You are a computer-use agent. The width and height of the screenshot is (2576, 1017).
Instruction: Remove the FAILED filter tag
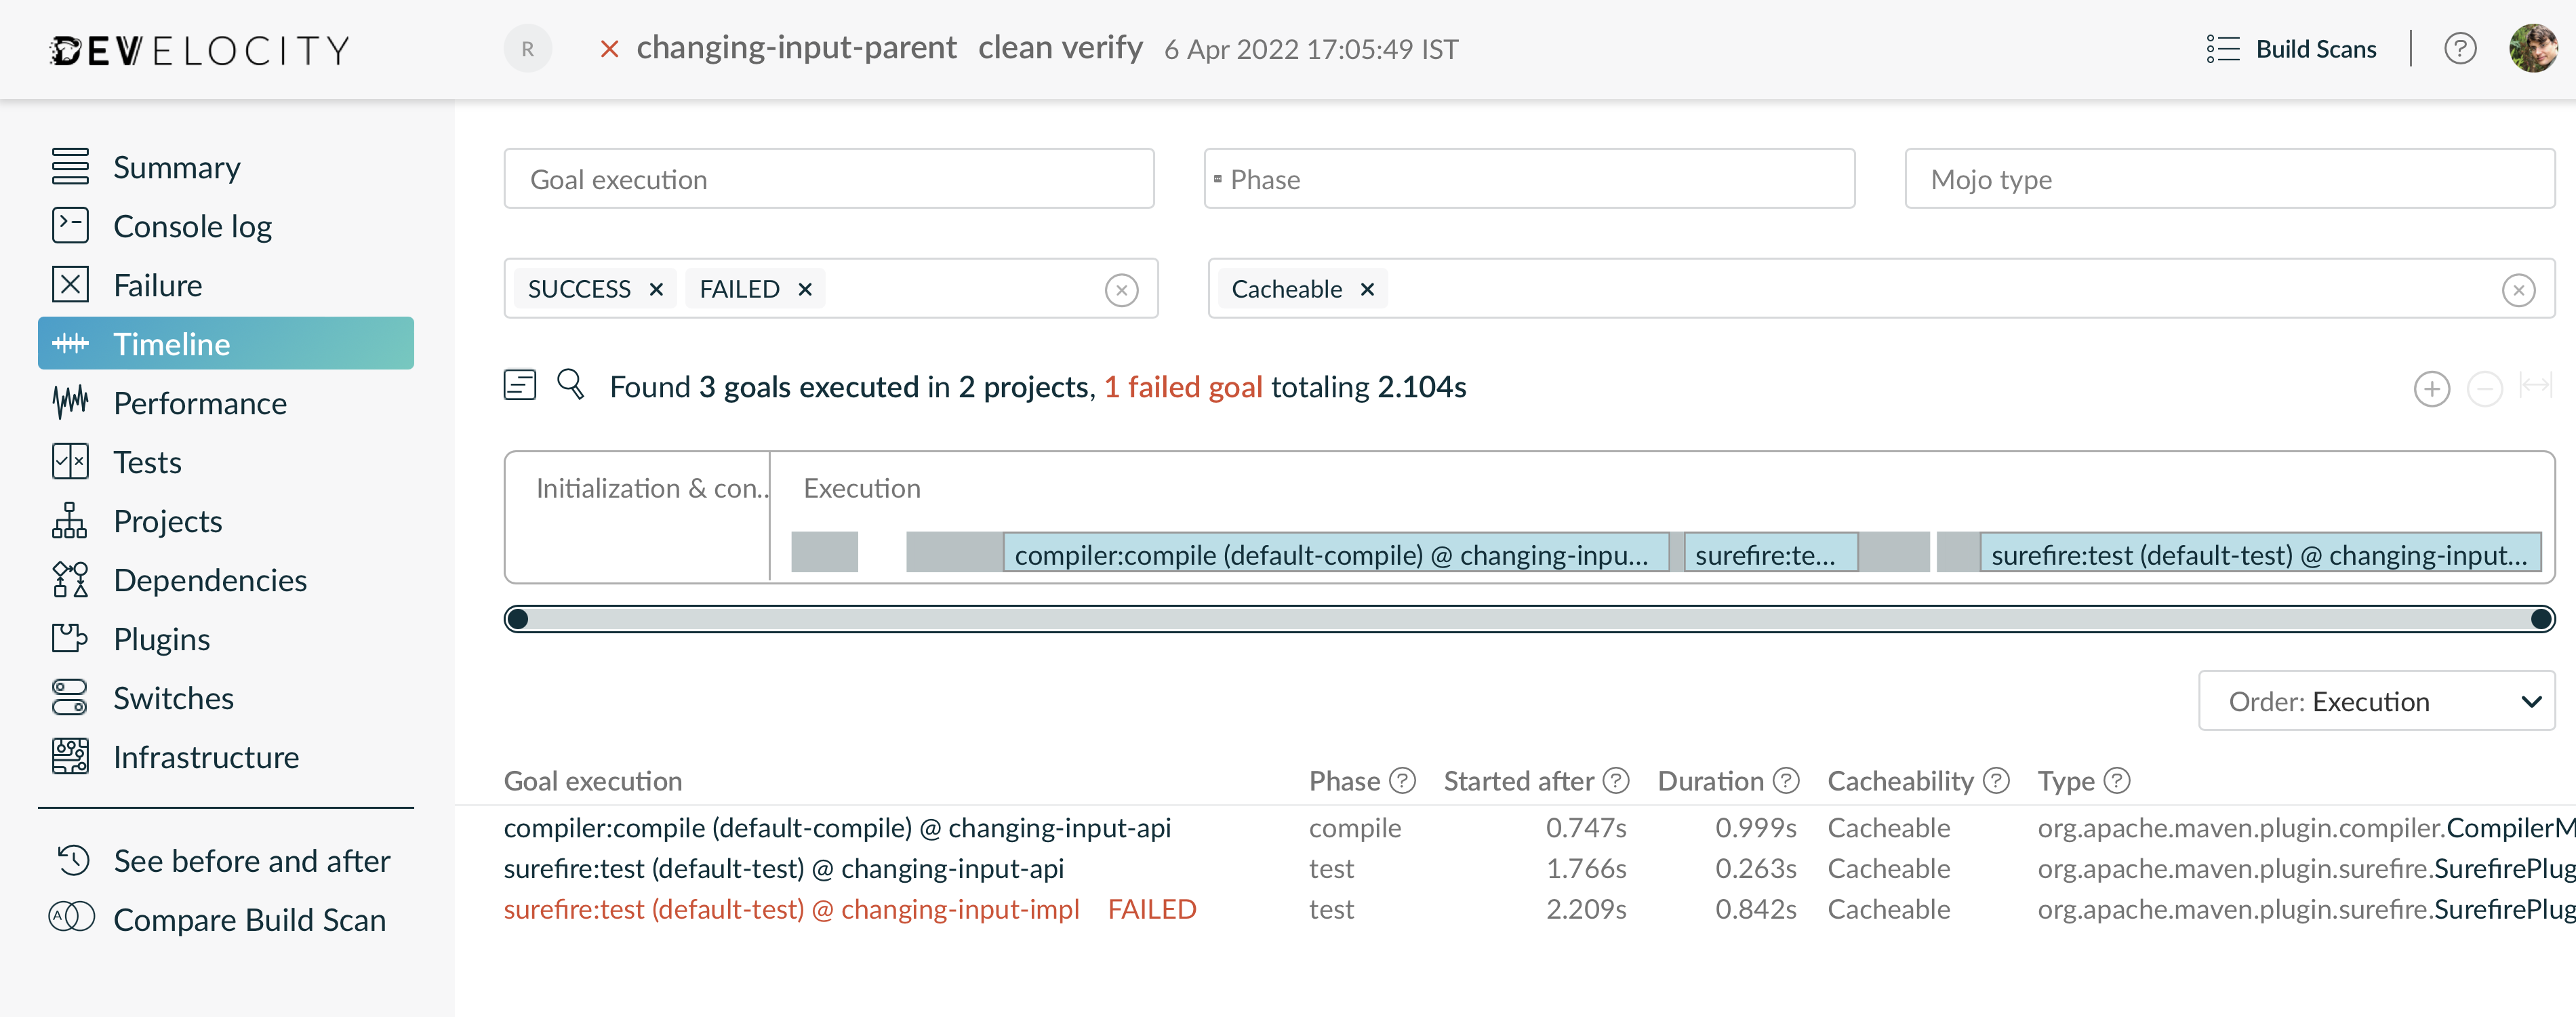tap(805, 290)
